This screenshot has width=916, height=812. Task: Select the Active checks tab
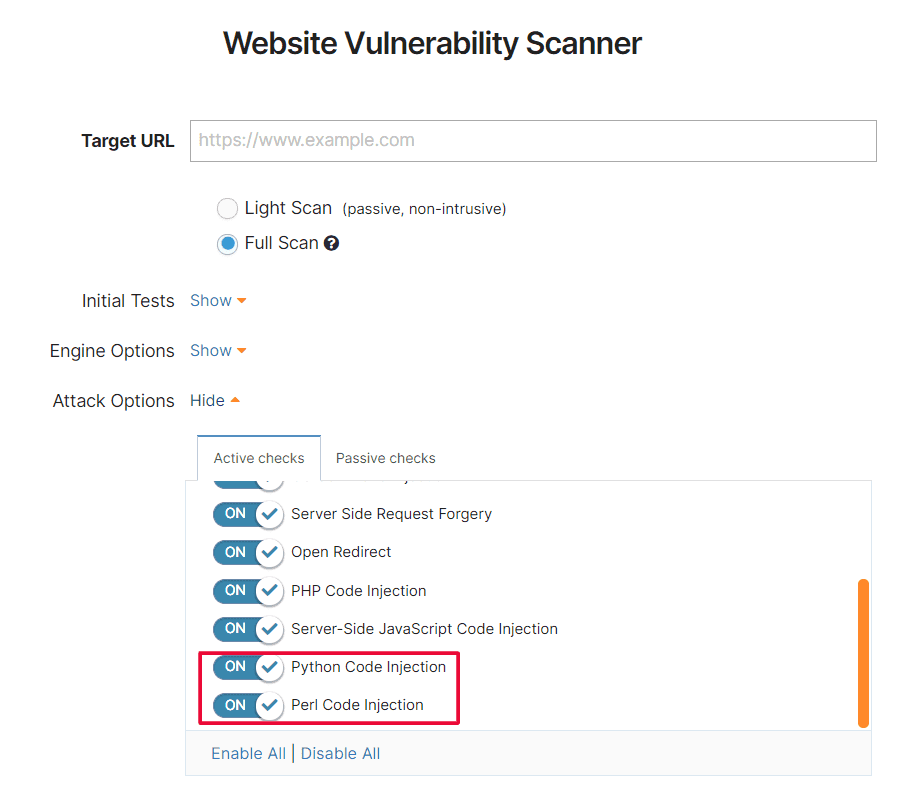[258, 457]
